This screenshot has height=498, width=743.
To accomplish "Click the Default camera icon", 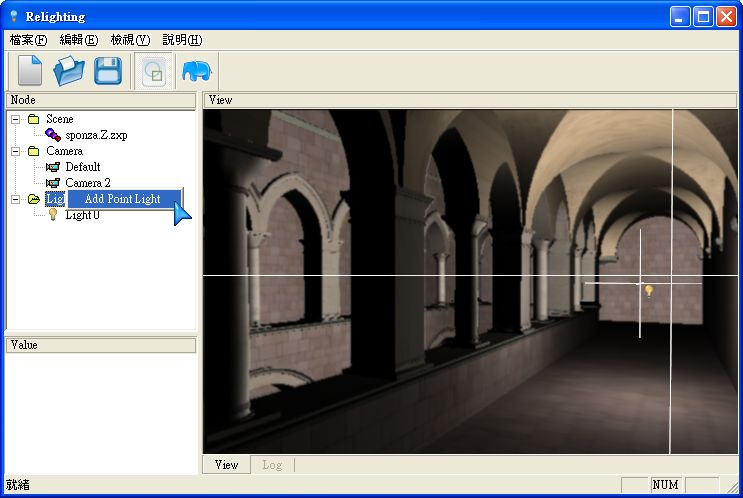I will tap(53, 167).
